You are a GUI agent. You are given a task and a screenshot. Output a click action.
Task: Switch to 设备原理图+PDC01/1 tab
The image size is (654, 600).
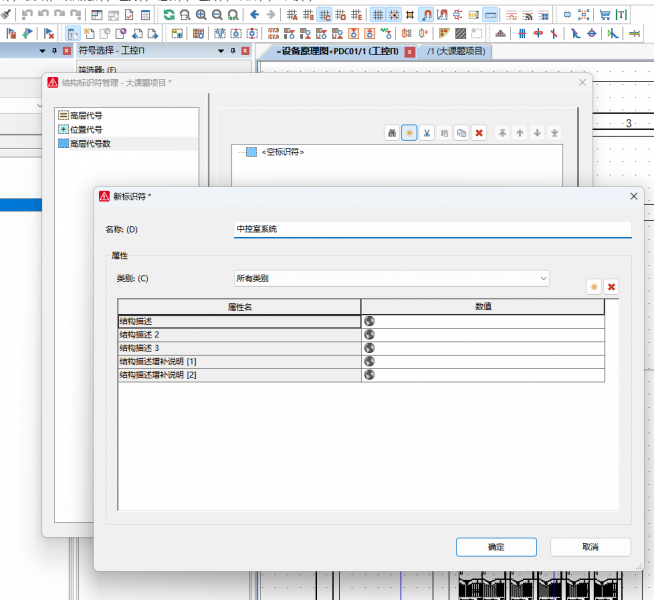click(337, 52)
